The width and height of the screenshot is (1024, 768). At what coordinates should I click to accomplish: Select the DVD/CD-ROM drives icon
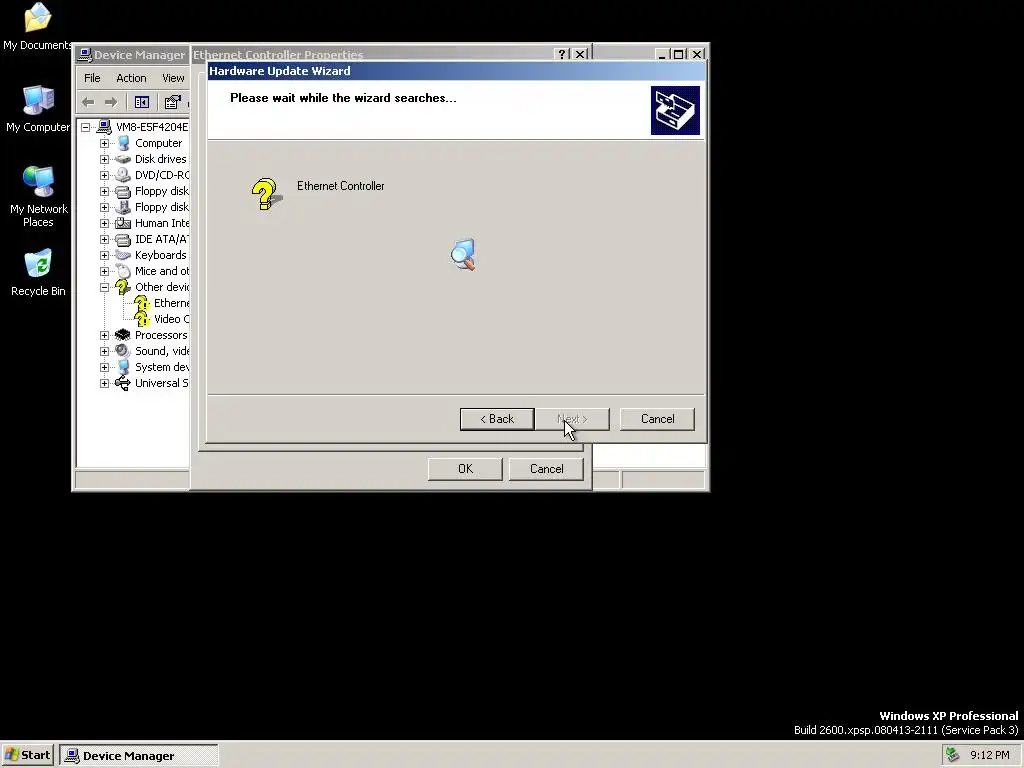(123, 175)
